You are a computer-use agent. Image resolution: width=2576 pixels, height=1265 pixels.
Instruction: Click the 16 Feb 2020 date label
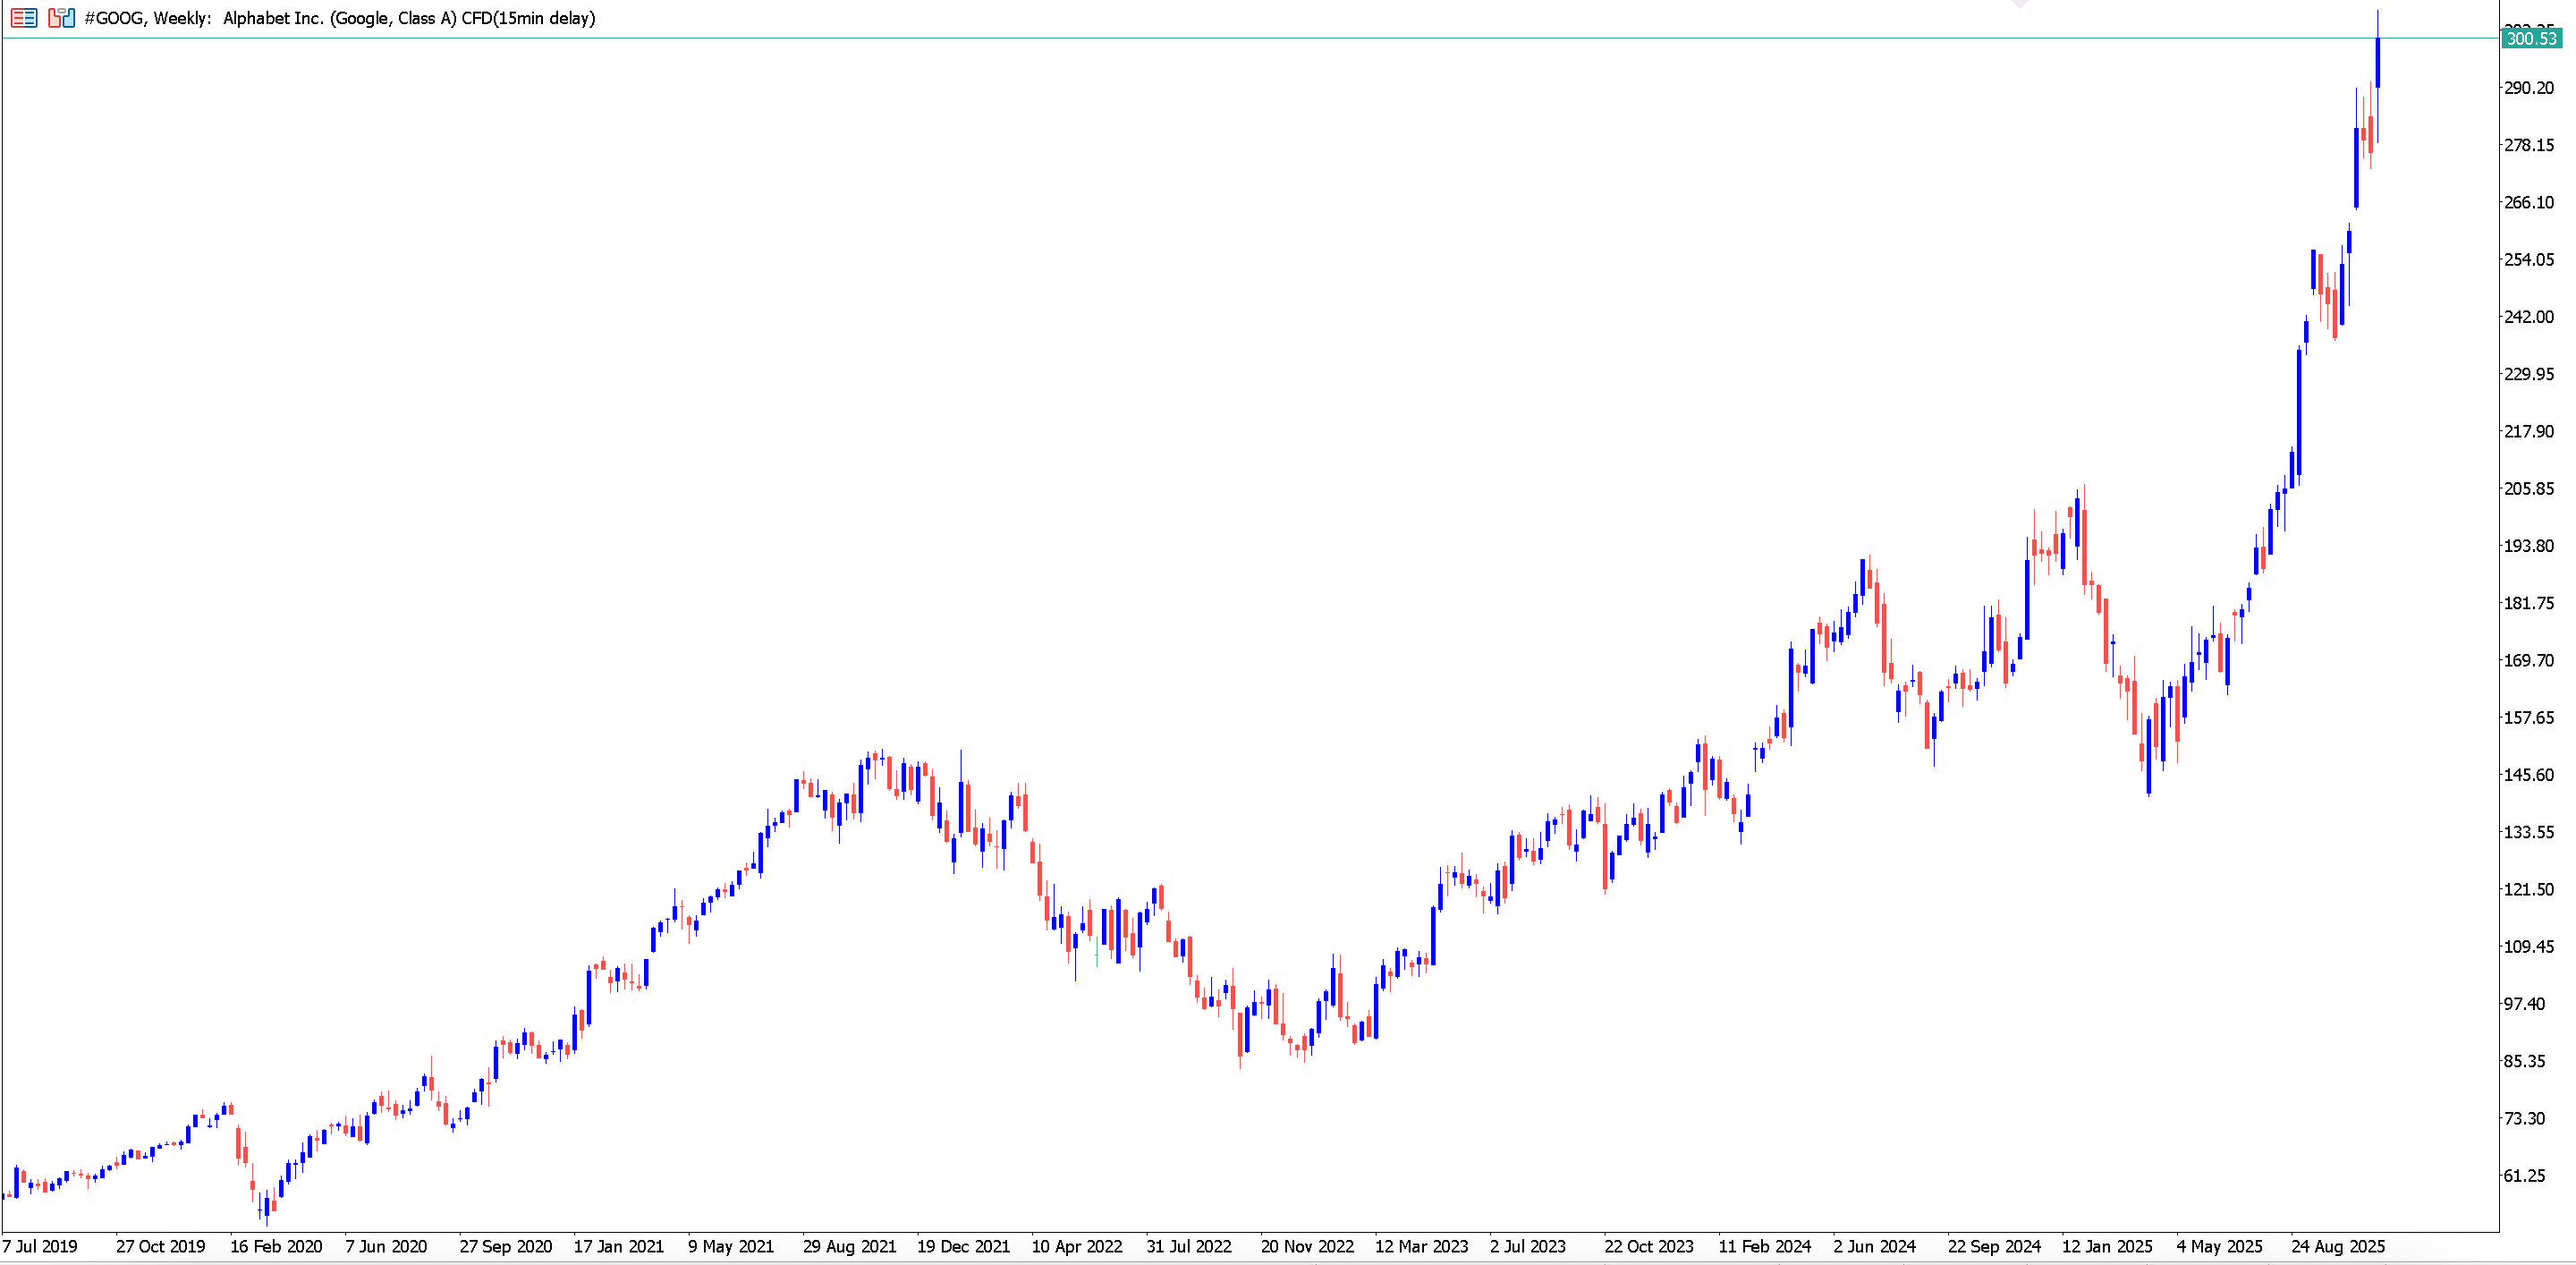click(276, 1246)
